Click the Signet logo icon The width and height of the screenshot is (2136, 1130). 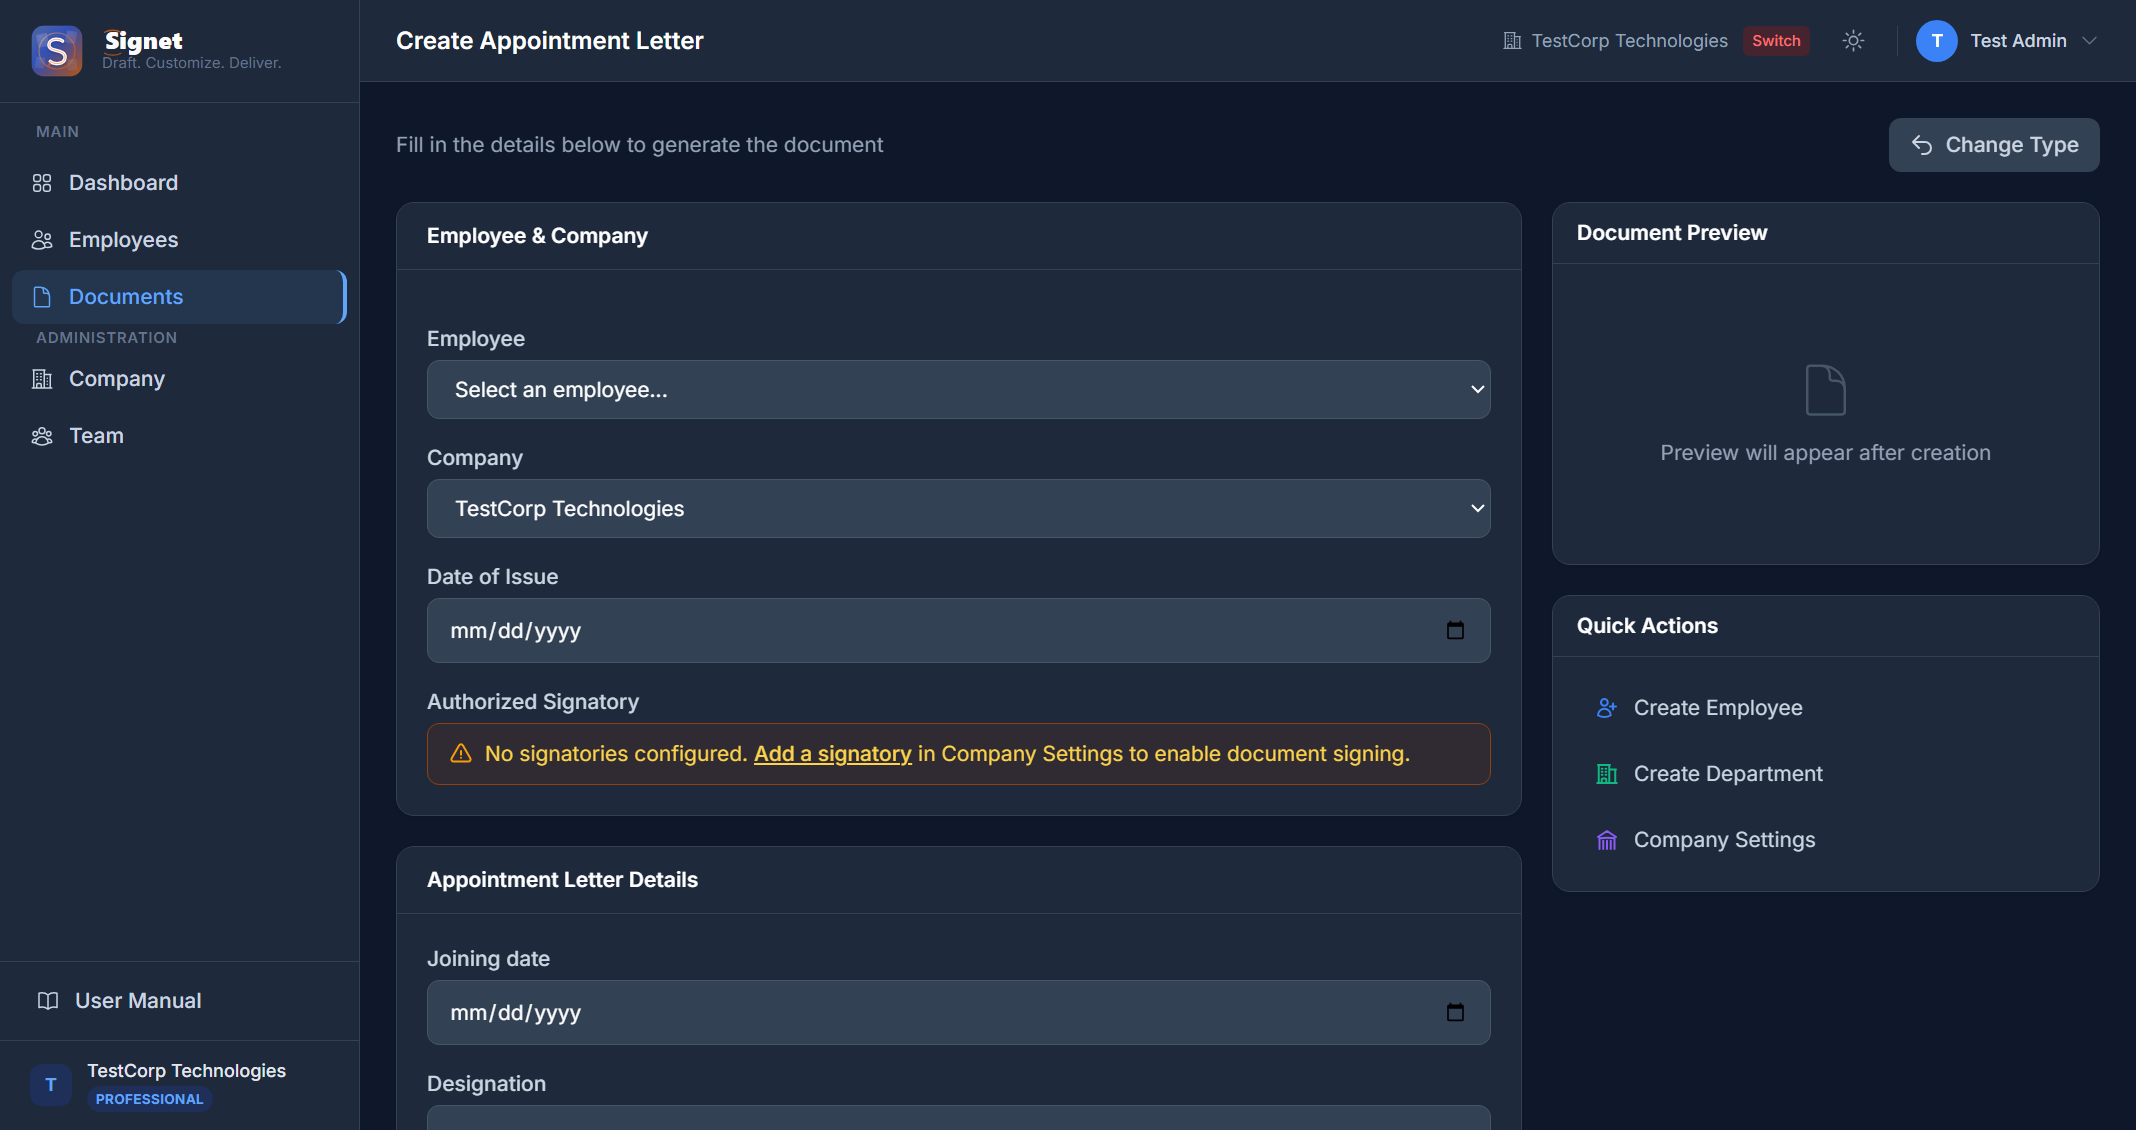[x=56, y=50]
